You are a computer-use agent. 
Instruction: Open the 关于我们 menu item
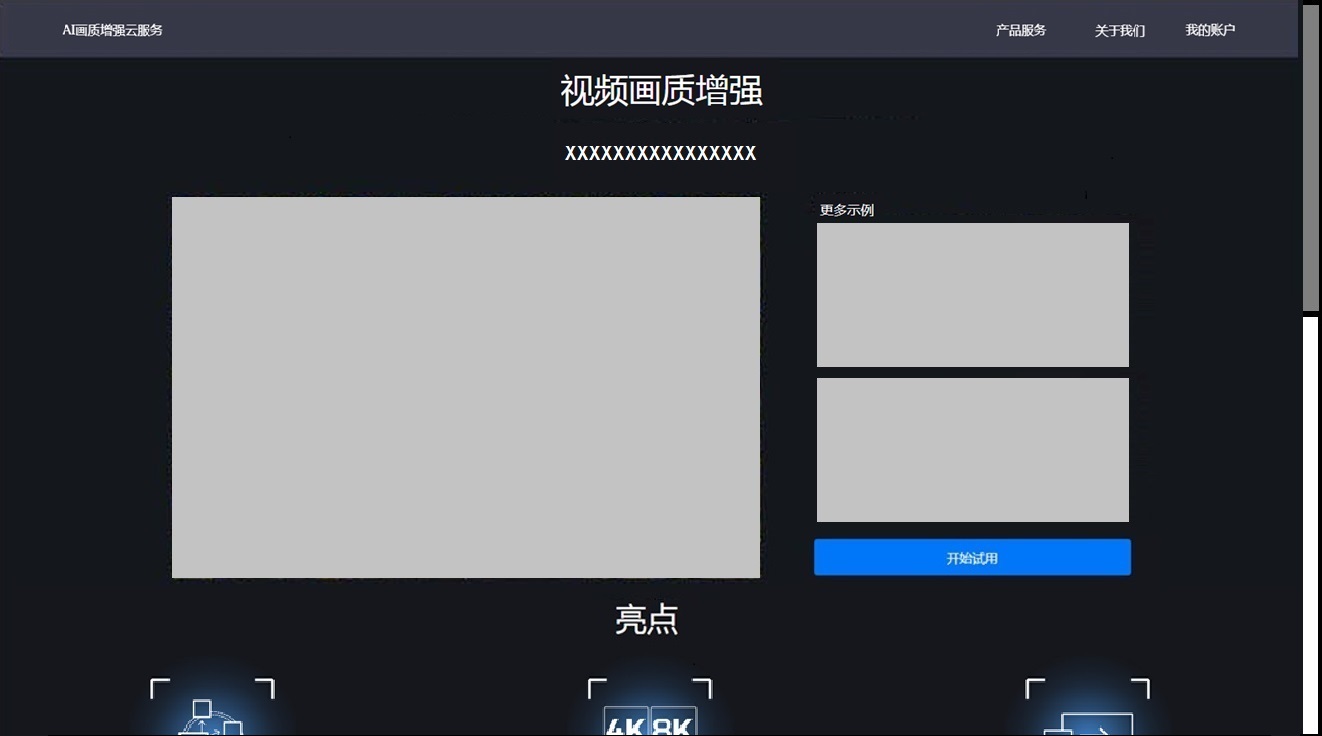pyautogui.click(x=1119, y=31)
